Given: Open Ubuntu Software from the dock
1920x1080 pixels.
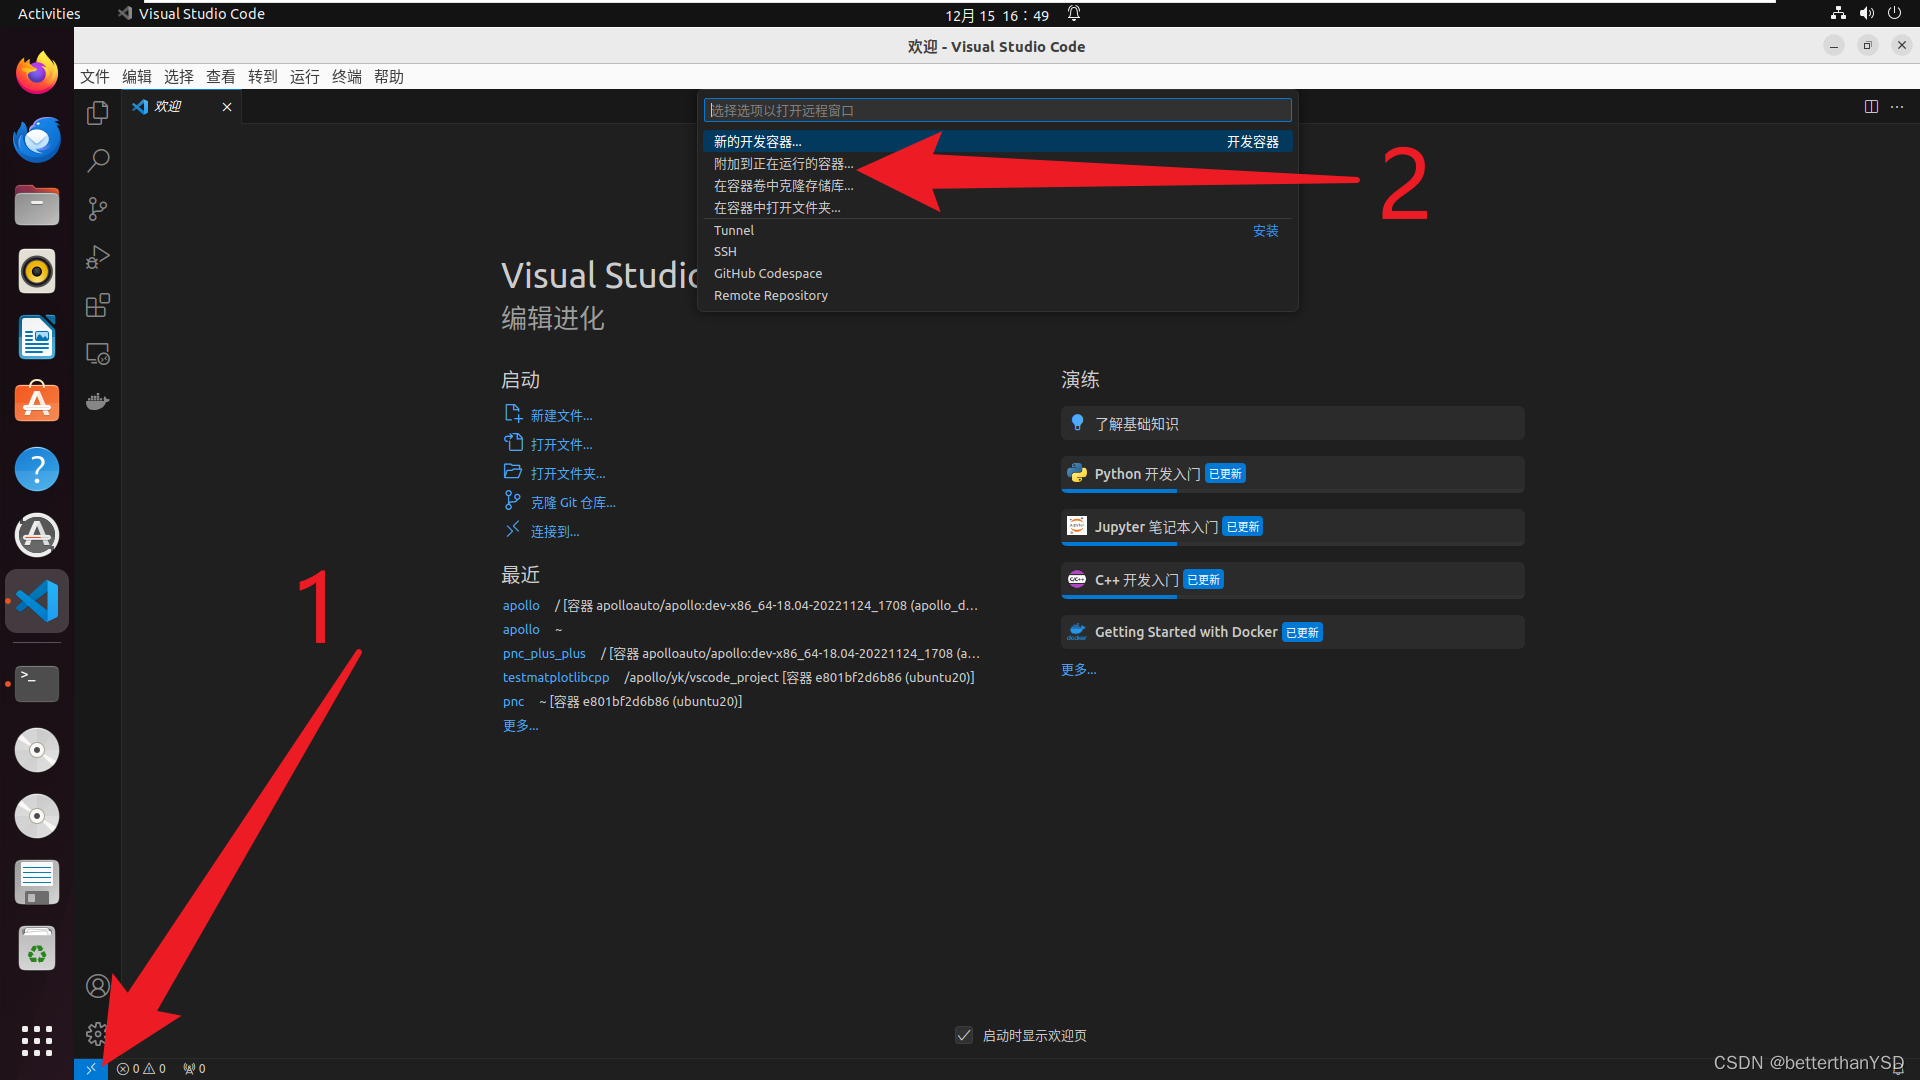Looking at the screenshot, I should click(37, 403).
